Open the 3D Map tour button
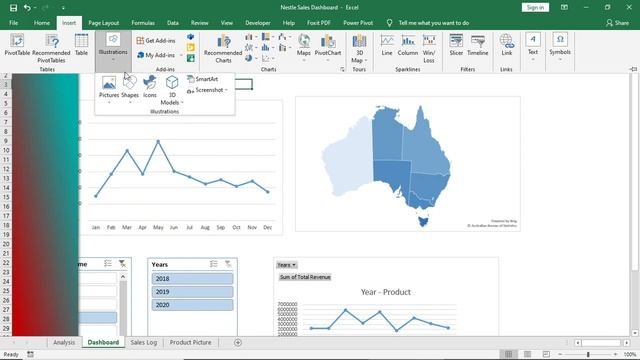640x360 pixels. click(x=359, y=49)
